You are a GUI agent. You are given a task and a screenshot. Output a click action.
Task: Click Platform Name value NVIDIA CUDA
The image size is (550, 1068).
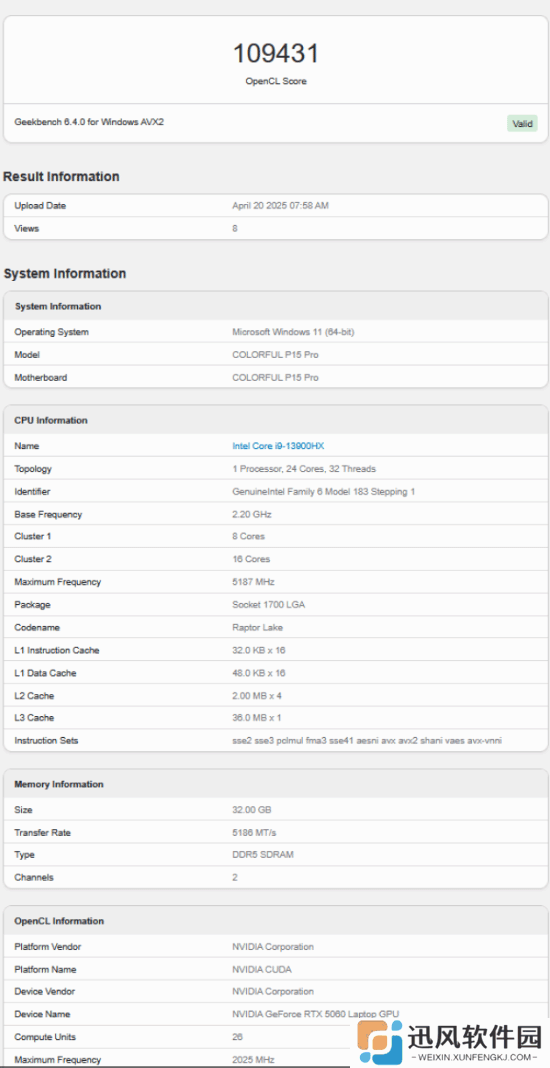[x=262, y=969]
